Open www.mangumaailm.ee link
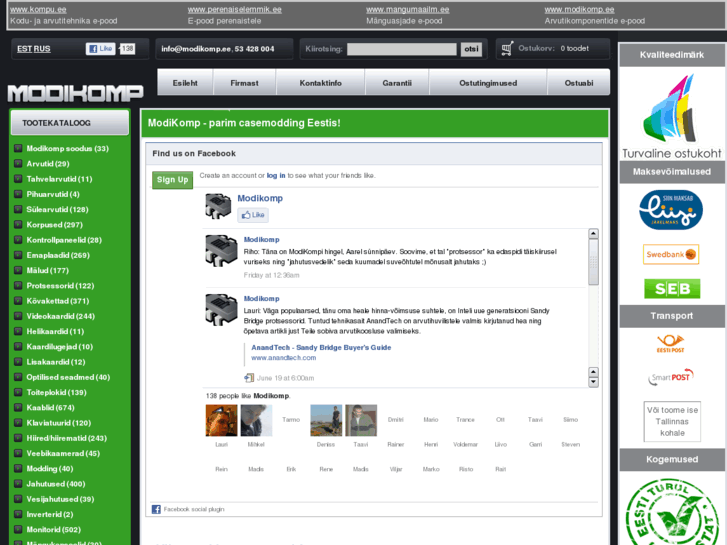This screenshot has width=727, height=545. [x=408, y=9]
